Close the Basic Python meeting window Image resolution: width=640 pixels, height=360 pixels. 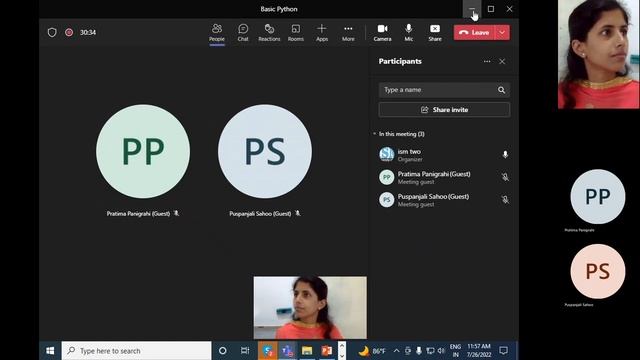coord(509,9)
